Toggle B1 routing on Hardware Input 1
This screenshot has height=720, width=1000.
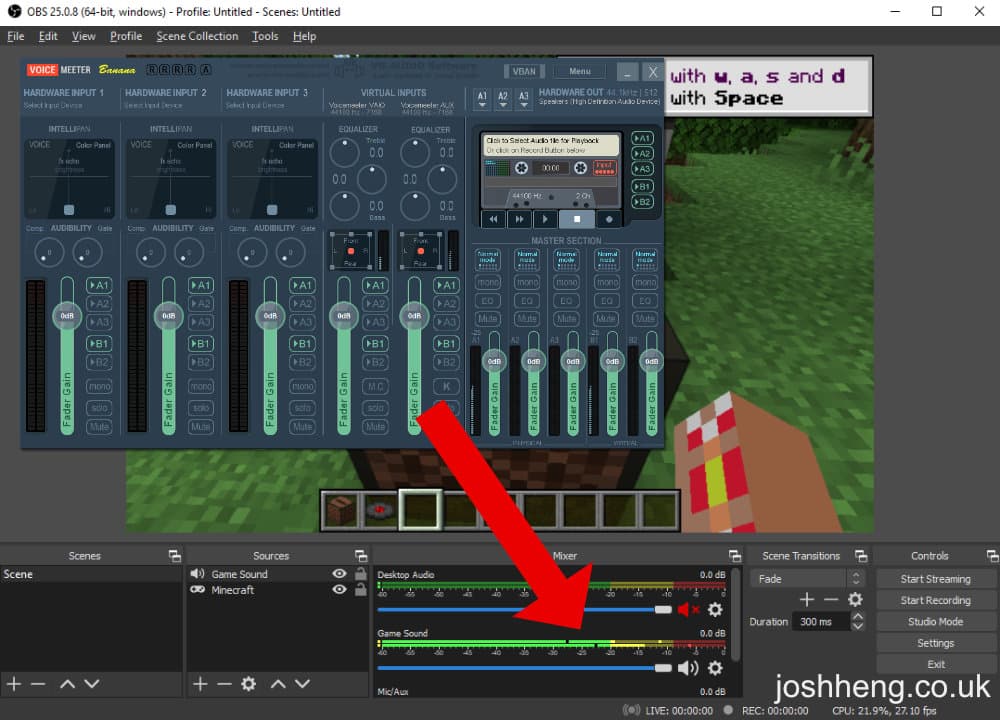[x=99, y=344]
